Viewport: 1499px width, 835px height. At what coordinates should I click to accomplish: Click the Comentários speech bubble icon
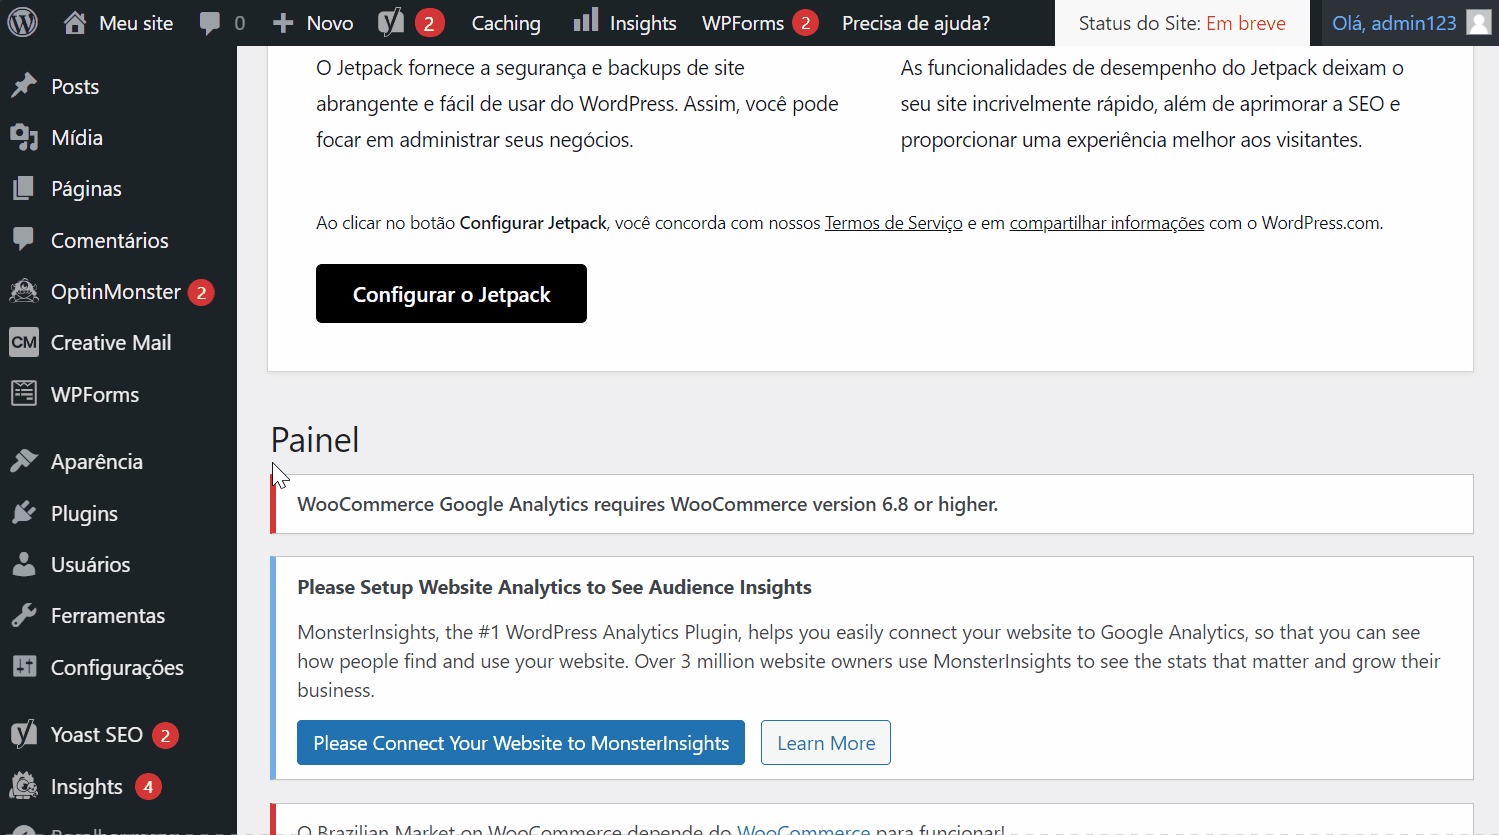point(24,240)
